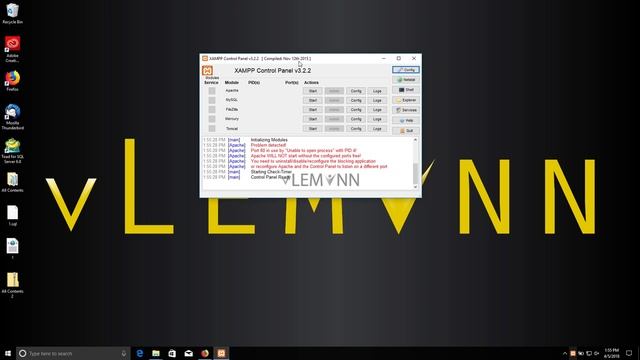Open the Explorer button in XAMPP
640x360 pixels.
[x=406, y=100]
